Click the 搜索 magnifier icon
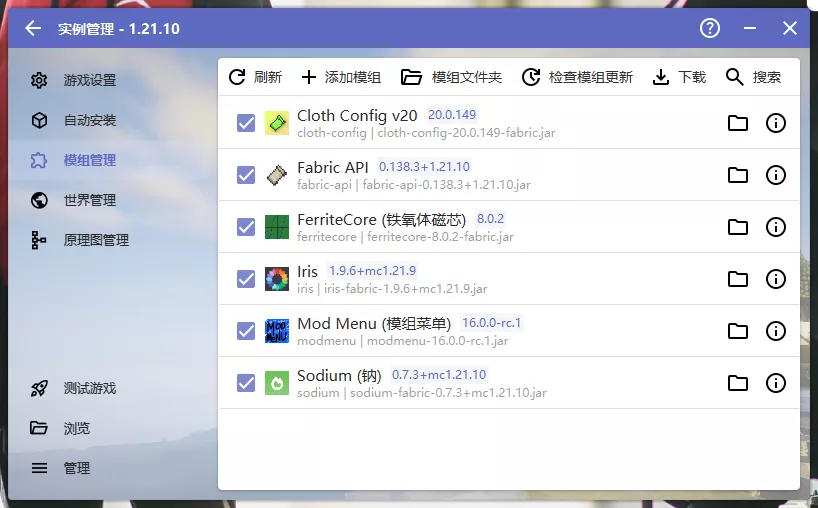The image size is (818, 508). pos(735,77)
